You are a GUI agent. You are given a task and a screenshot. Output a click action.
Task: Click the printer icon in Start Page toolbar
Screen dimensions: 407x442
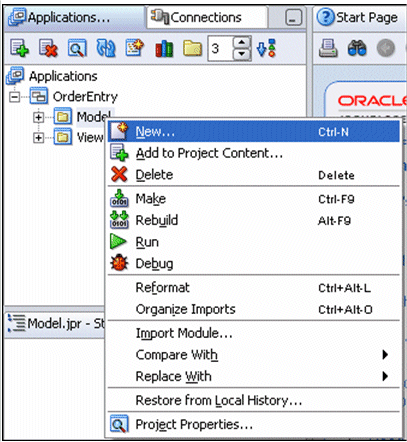coord(328,49)
